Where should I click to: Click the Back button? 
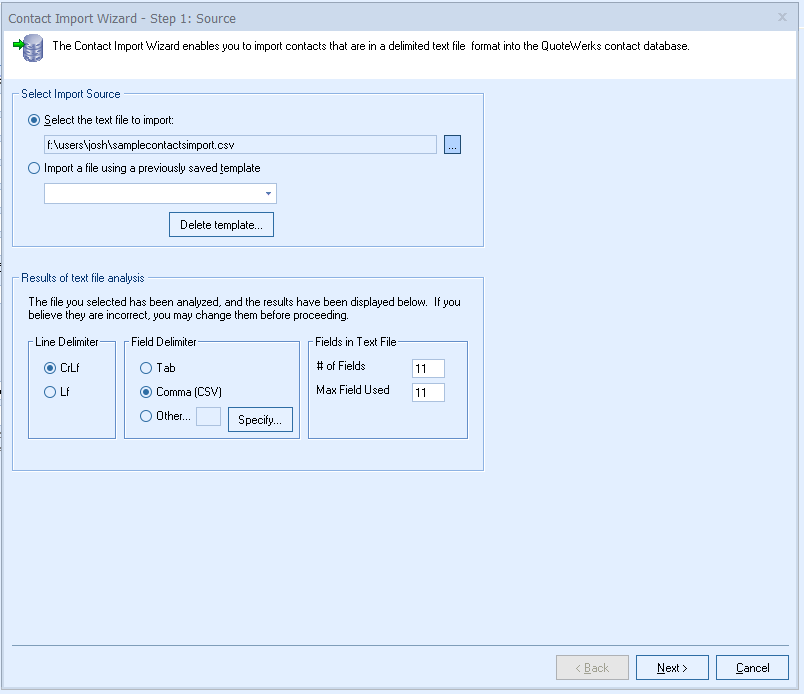592,668
